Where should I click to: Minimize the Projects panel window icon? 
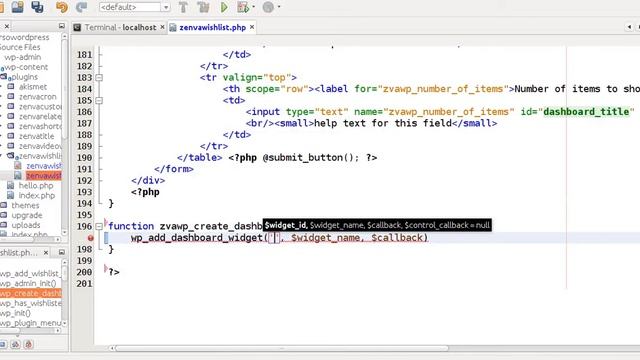tap(62, 26)
